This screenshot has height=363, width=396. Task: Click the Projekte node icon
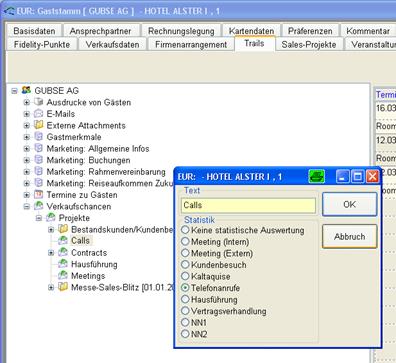tap(51, 217)
